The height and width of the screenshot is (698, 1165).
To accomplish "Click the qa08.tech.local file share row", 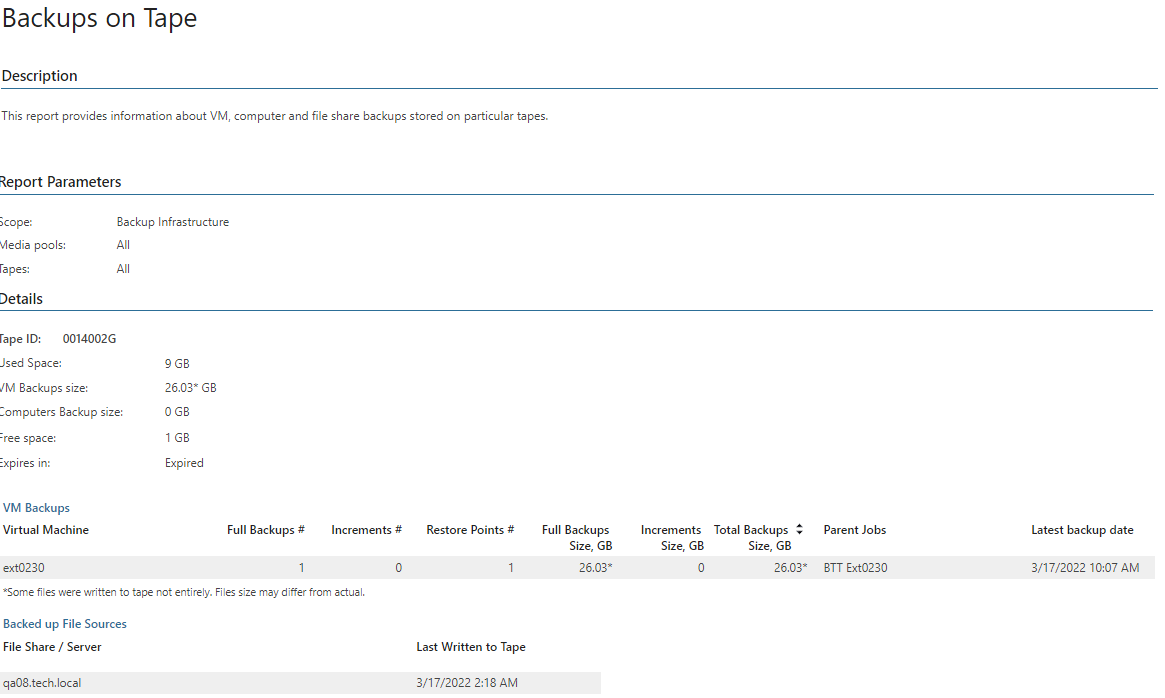I will click(x=300, y=683).
